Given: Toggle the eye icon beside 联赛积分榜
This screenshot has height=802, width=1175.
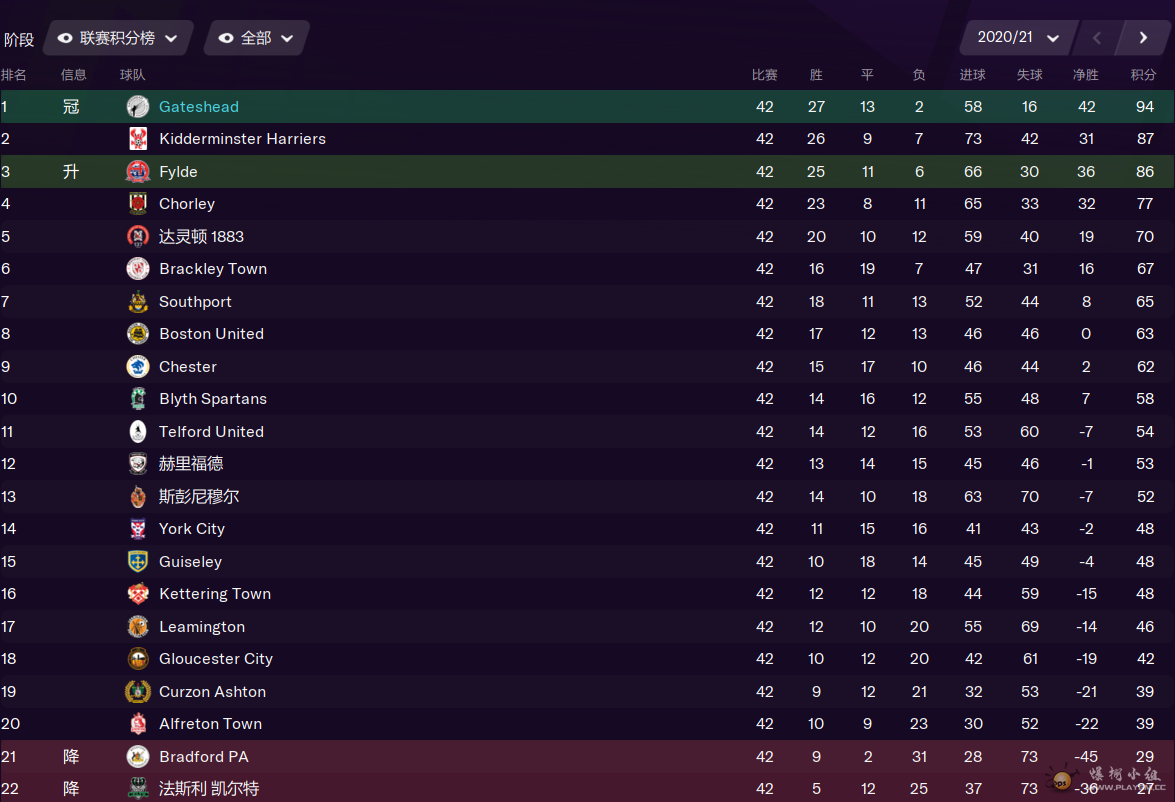Looking at the screenshot, I should pyautogui.click(x=65, y=38).
